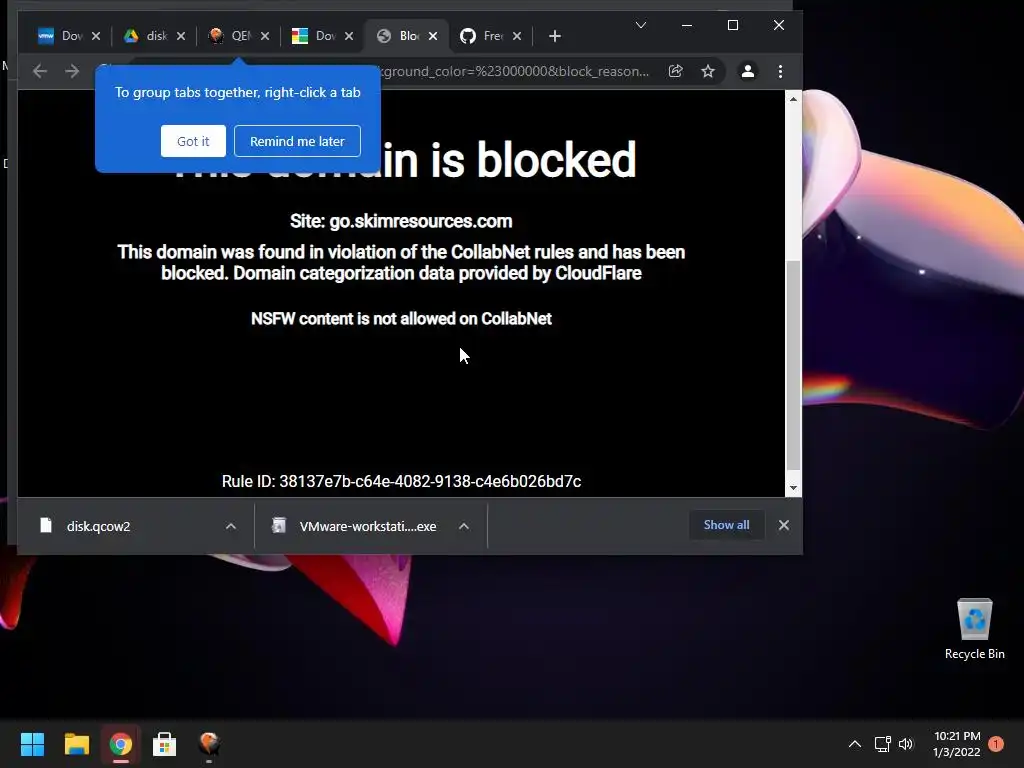Open Chrome's three-dot menu
Image resolution: width=1024 pixels, height=768 pixels.
tap(780, 71)
